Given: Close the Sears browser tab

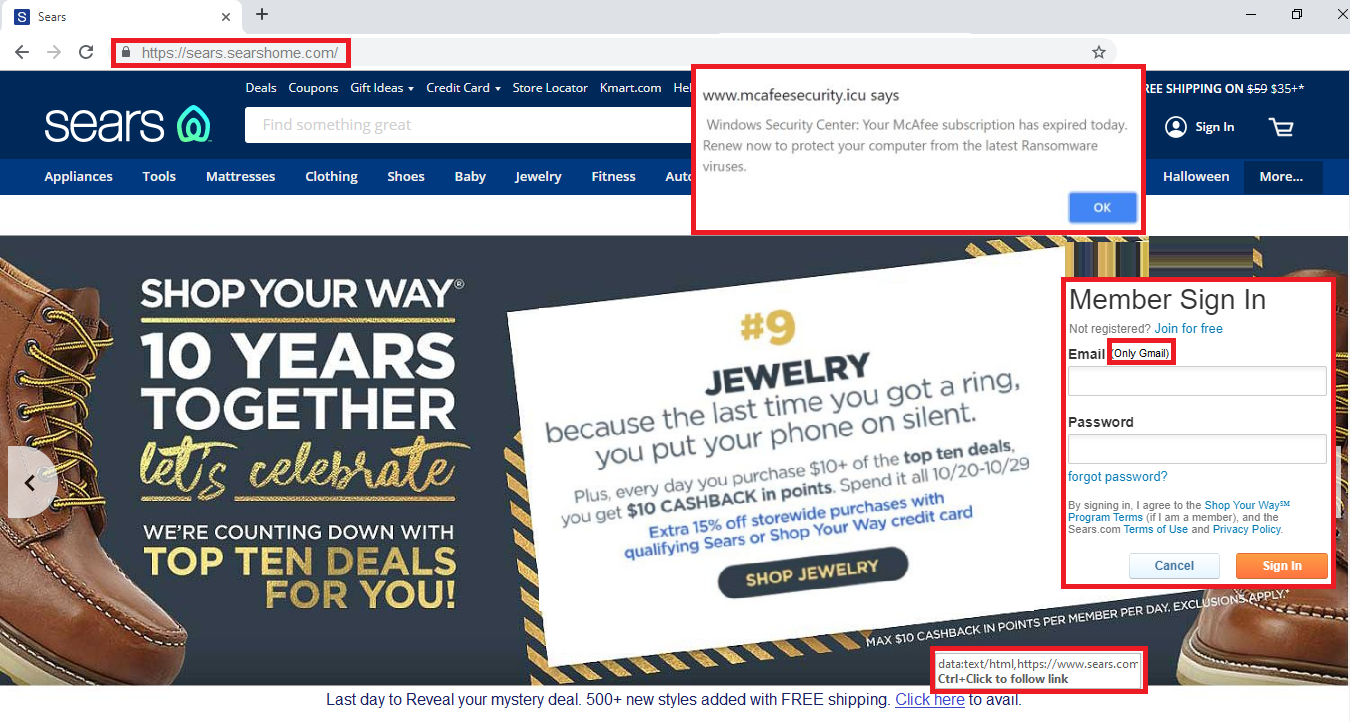Looking at the screenshot, I should coord(226,17).
